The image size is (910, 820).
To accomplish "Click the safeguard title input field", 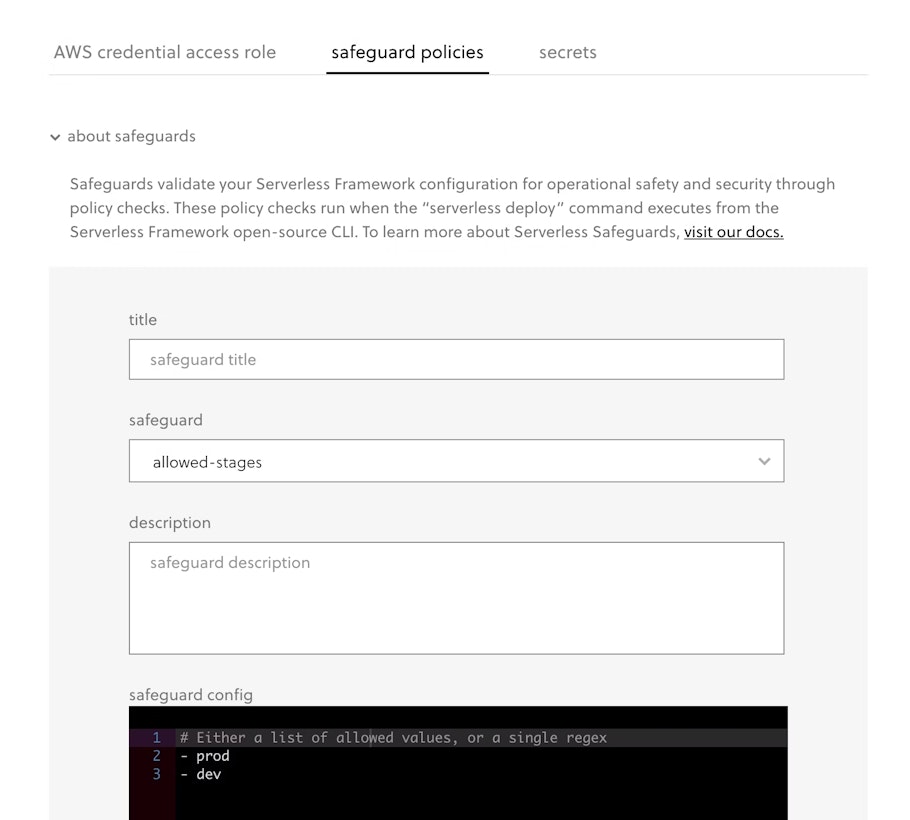I will pyautogui.click(x=456, y=359).
